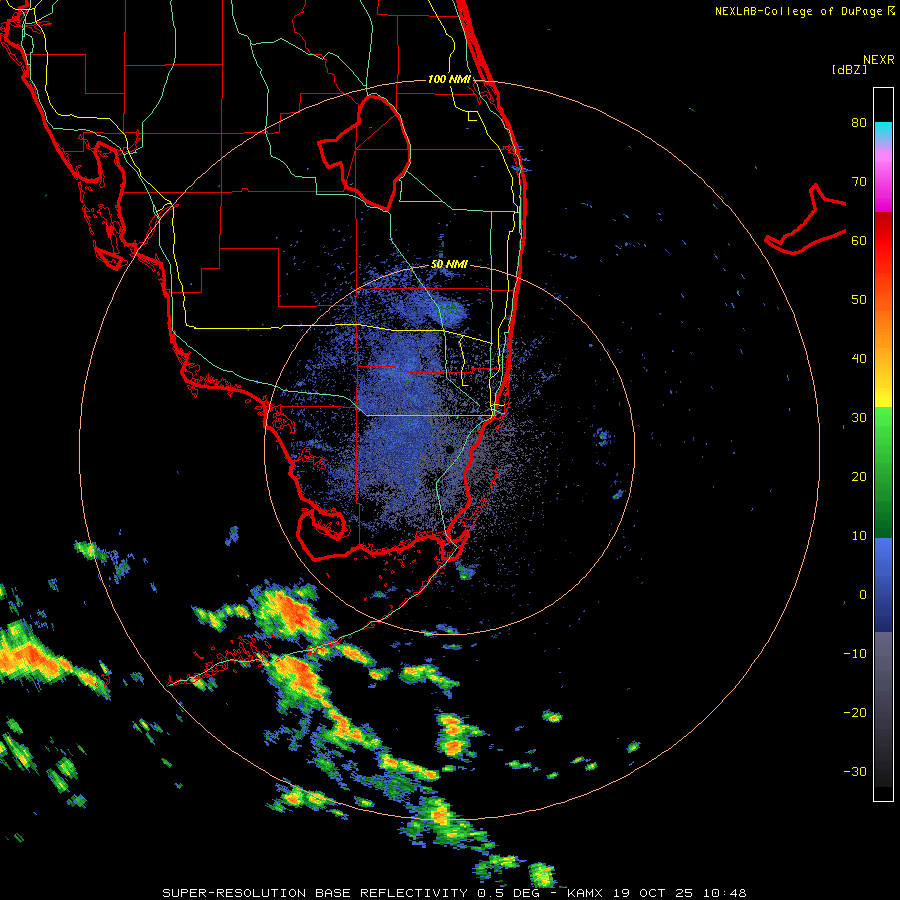This screenshot has height=900, width=900.
Task: Click the 100 NMI range ring label
Action: tap(449, 79)
